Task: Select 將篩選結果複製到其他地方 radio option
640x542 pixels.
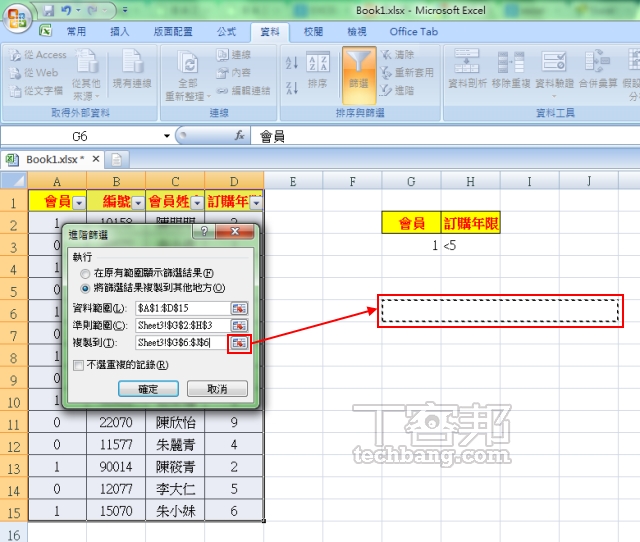Action: [x=84, y=287]
